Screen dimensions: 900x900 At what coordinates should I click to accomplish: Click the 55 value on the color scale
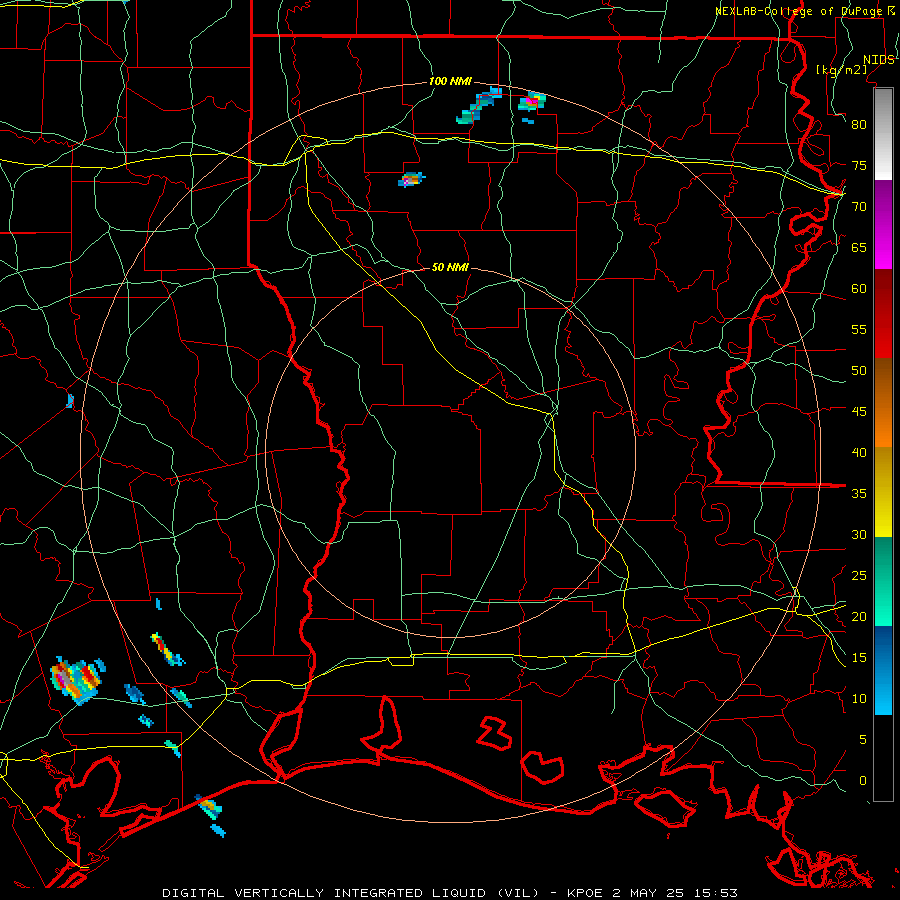[859, 329]
